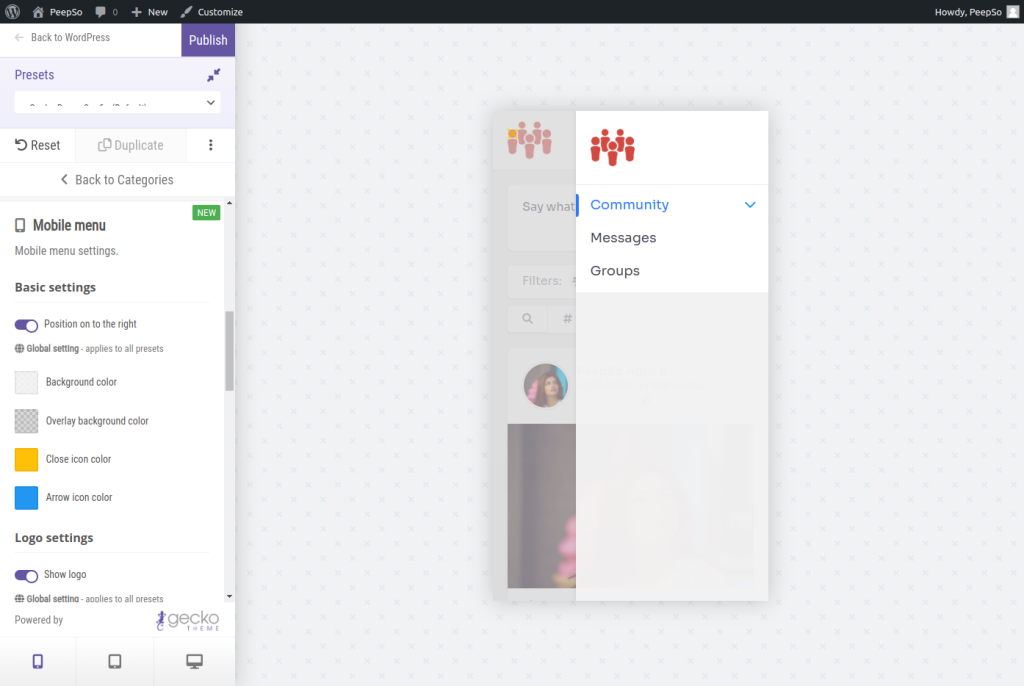
Task: Pick a new Close icon color swatch
Action: [x=25, y=459]
